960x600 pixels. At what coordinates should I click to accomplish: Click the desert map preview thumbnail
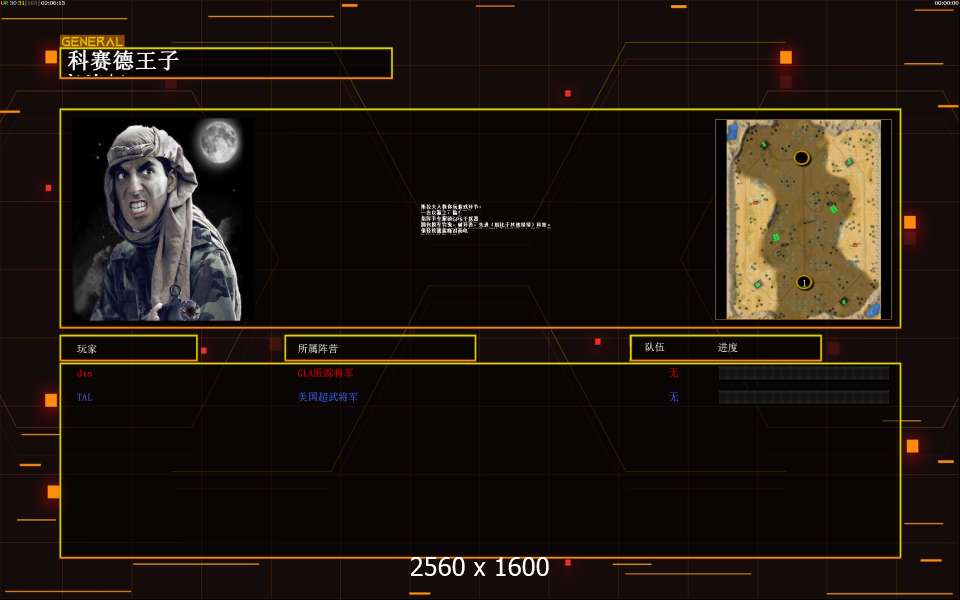pyautogui.click(x=803, y=219)
